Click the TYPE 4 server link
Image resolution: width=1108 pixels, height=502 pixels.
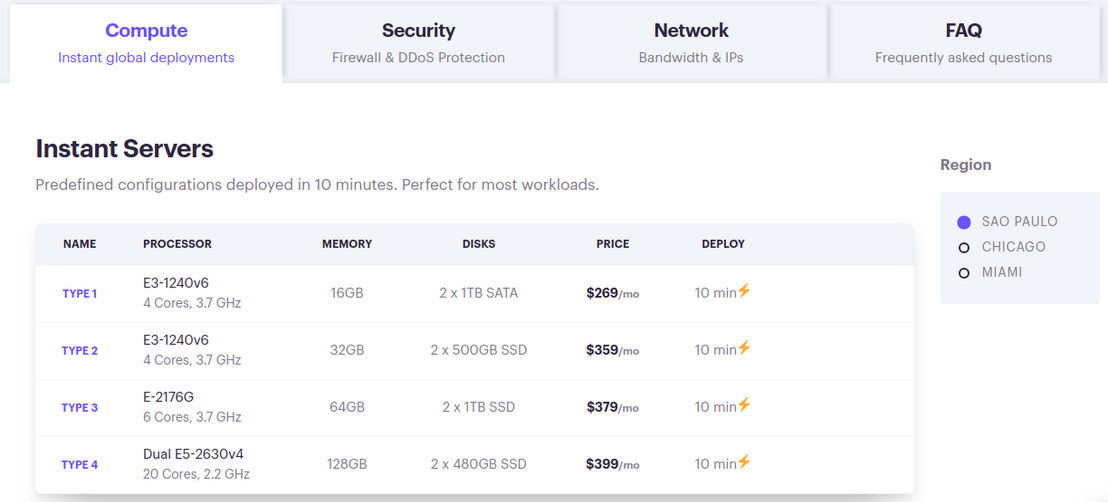click(80, 465)
